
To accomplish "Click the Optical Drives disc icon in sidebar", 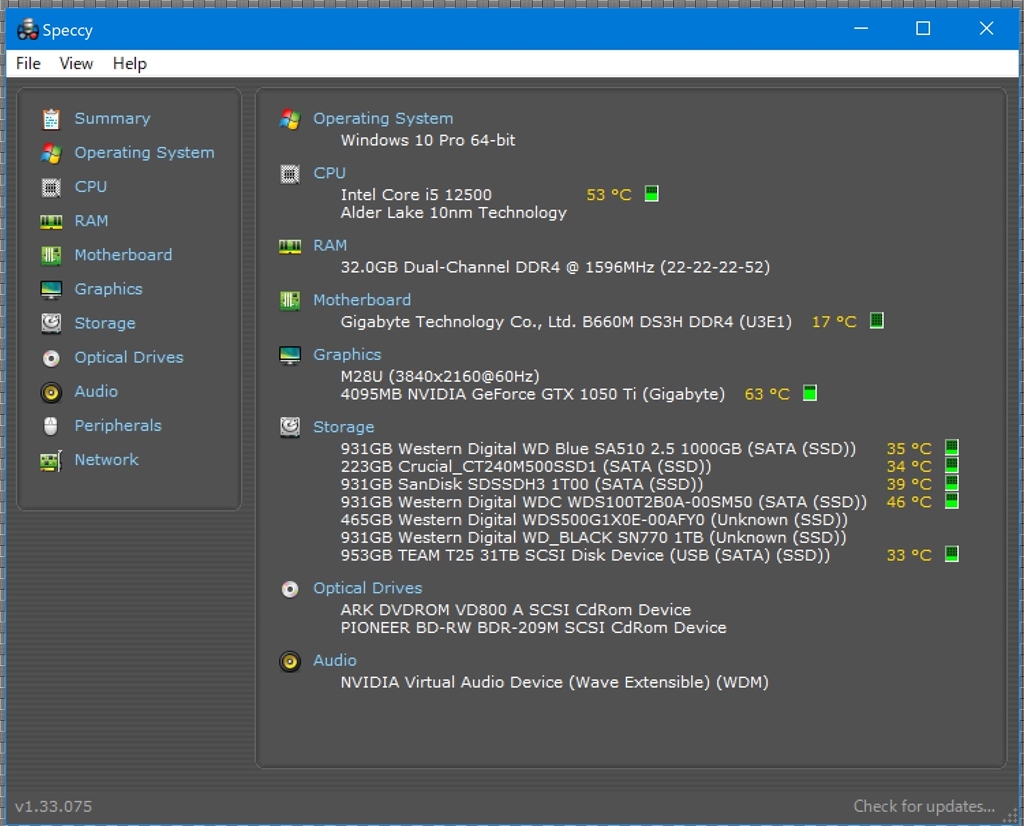I will click(51, 358).
